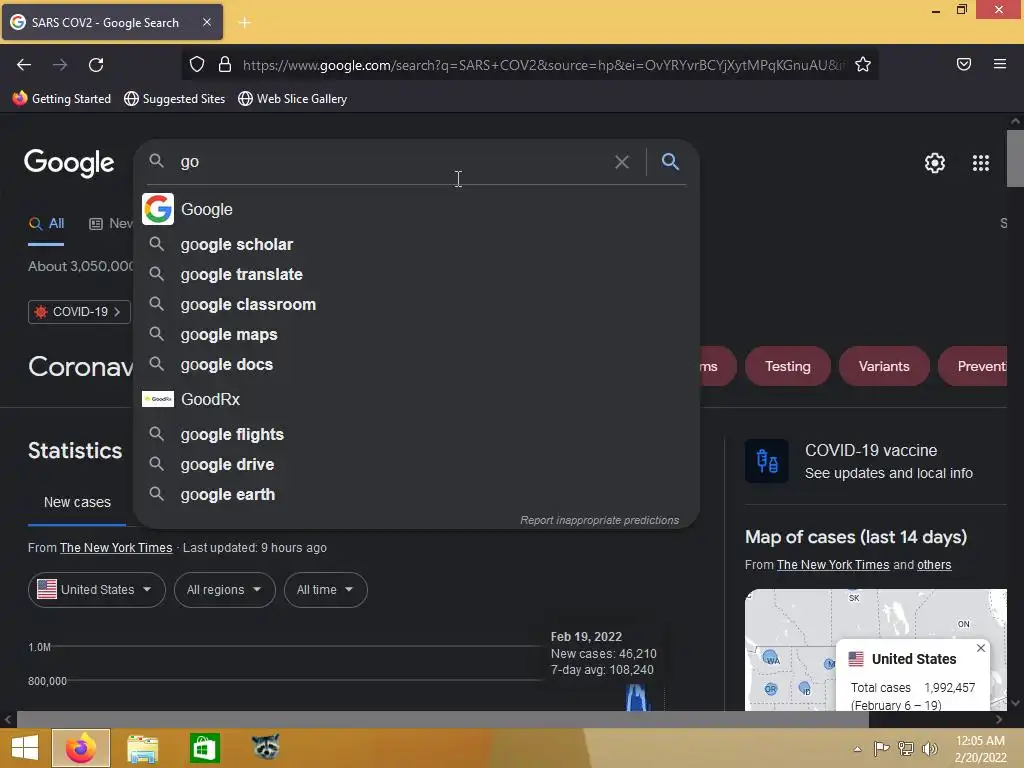Open the United States country dropdown
The height and width of the screenshot is (768, 1024).
pos(97,590)
